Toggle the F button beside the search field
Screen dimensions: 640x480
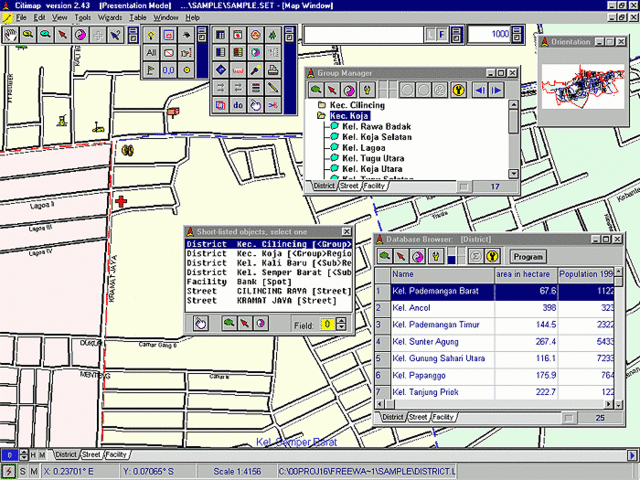point(442,35)
